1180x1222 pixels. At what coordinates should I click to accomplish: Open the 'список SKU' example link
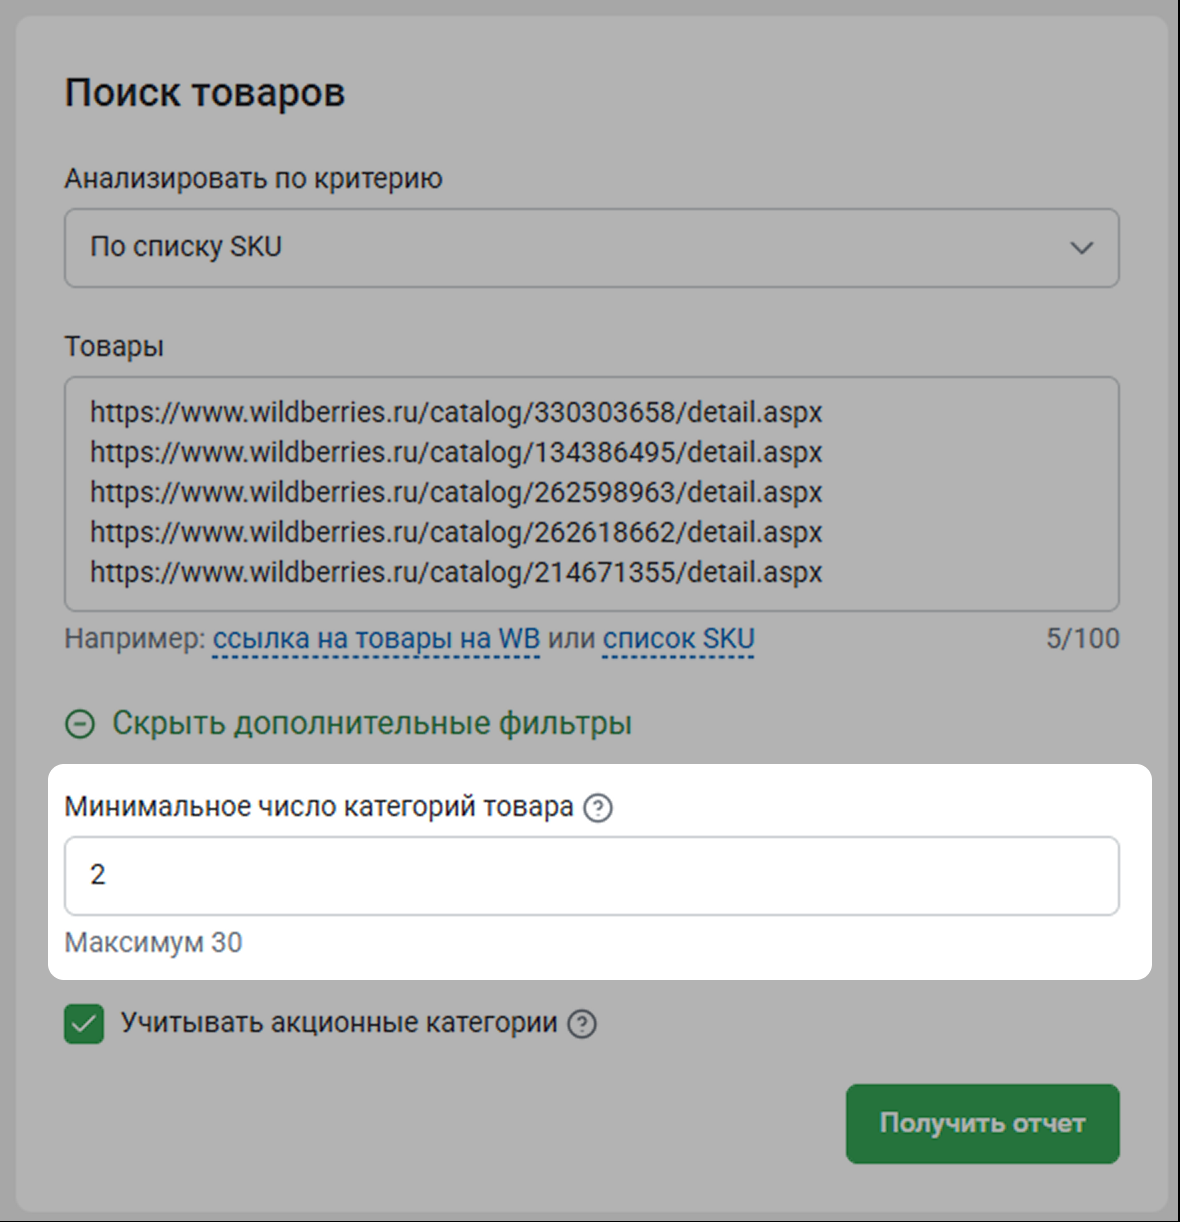click(x=678, y=639)
